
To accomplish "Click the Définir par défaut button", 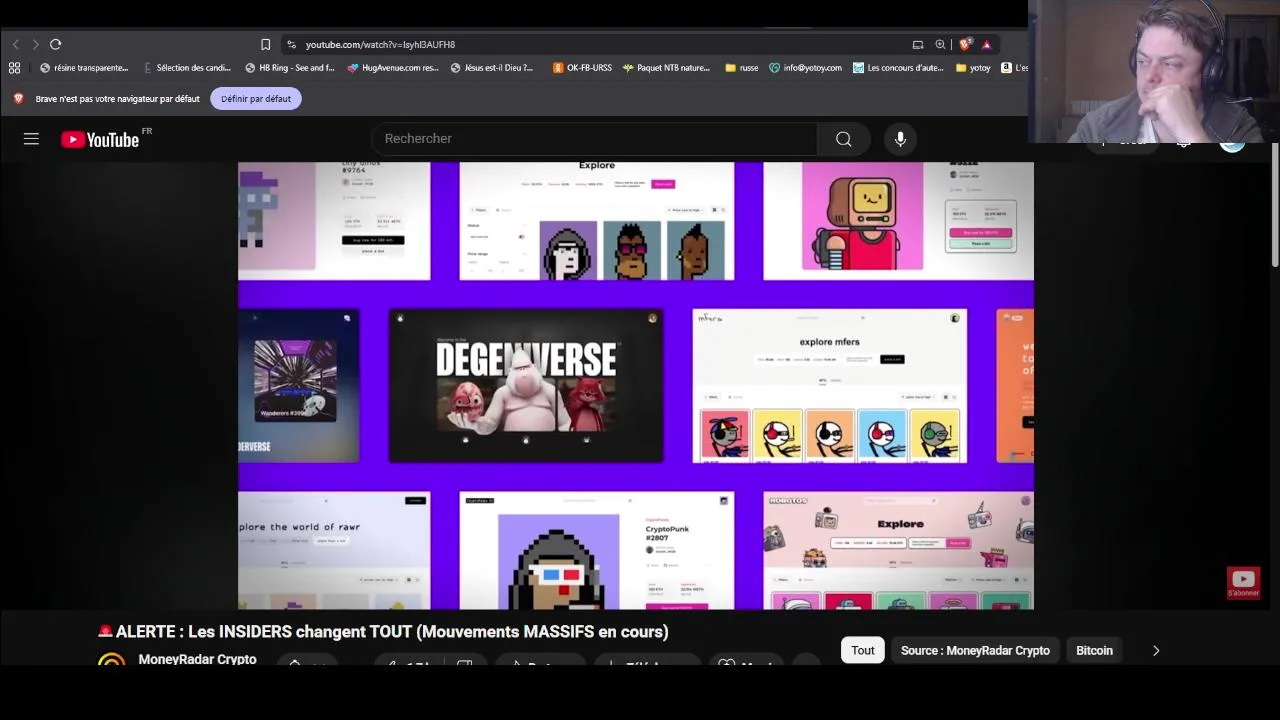I will [x=256, y=99].
